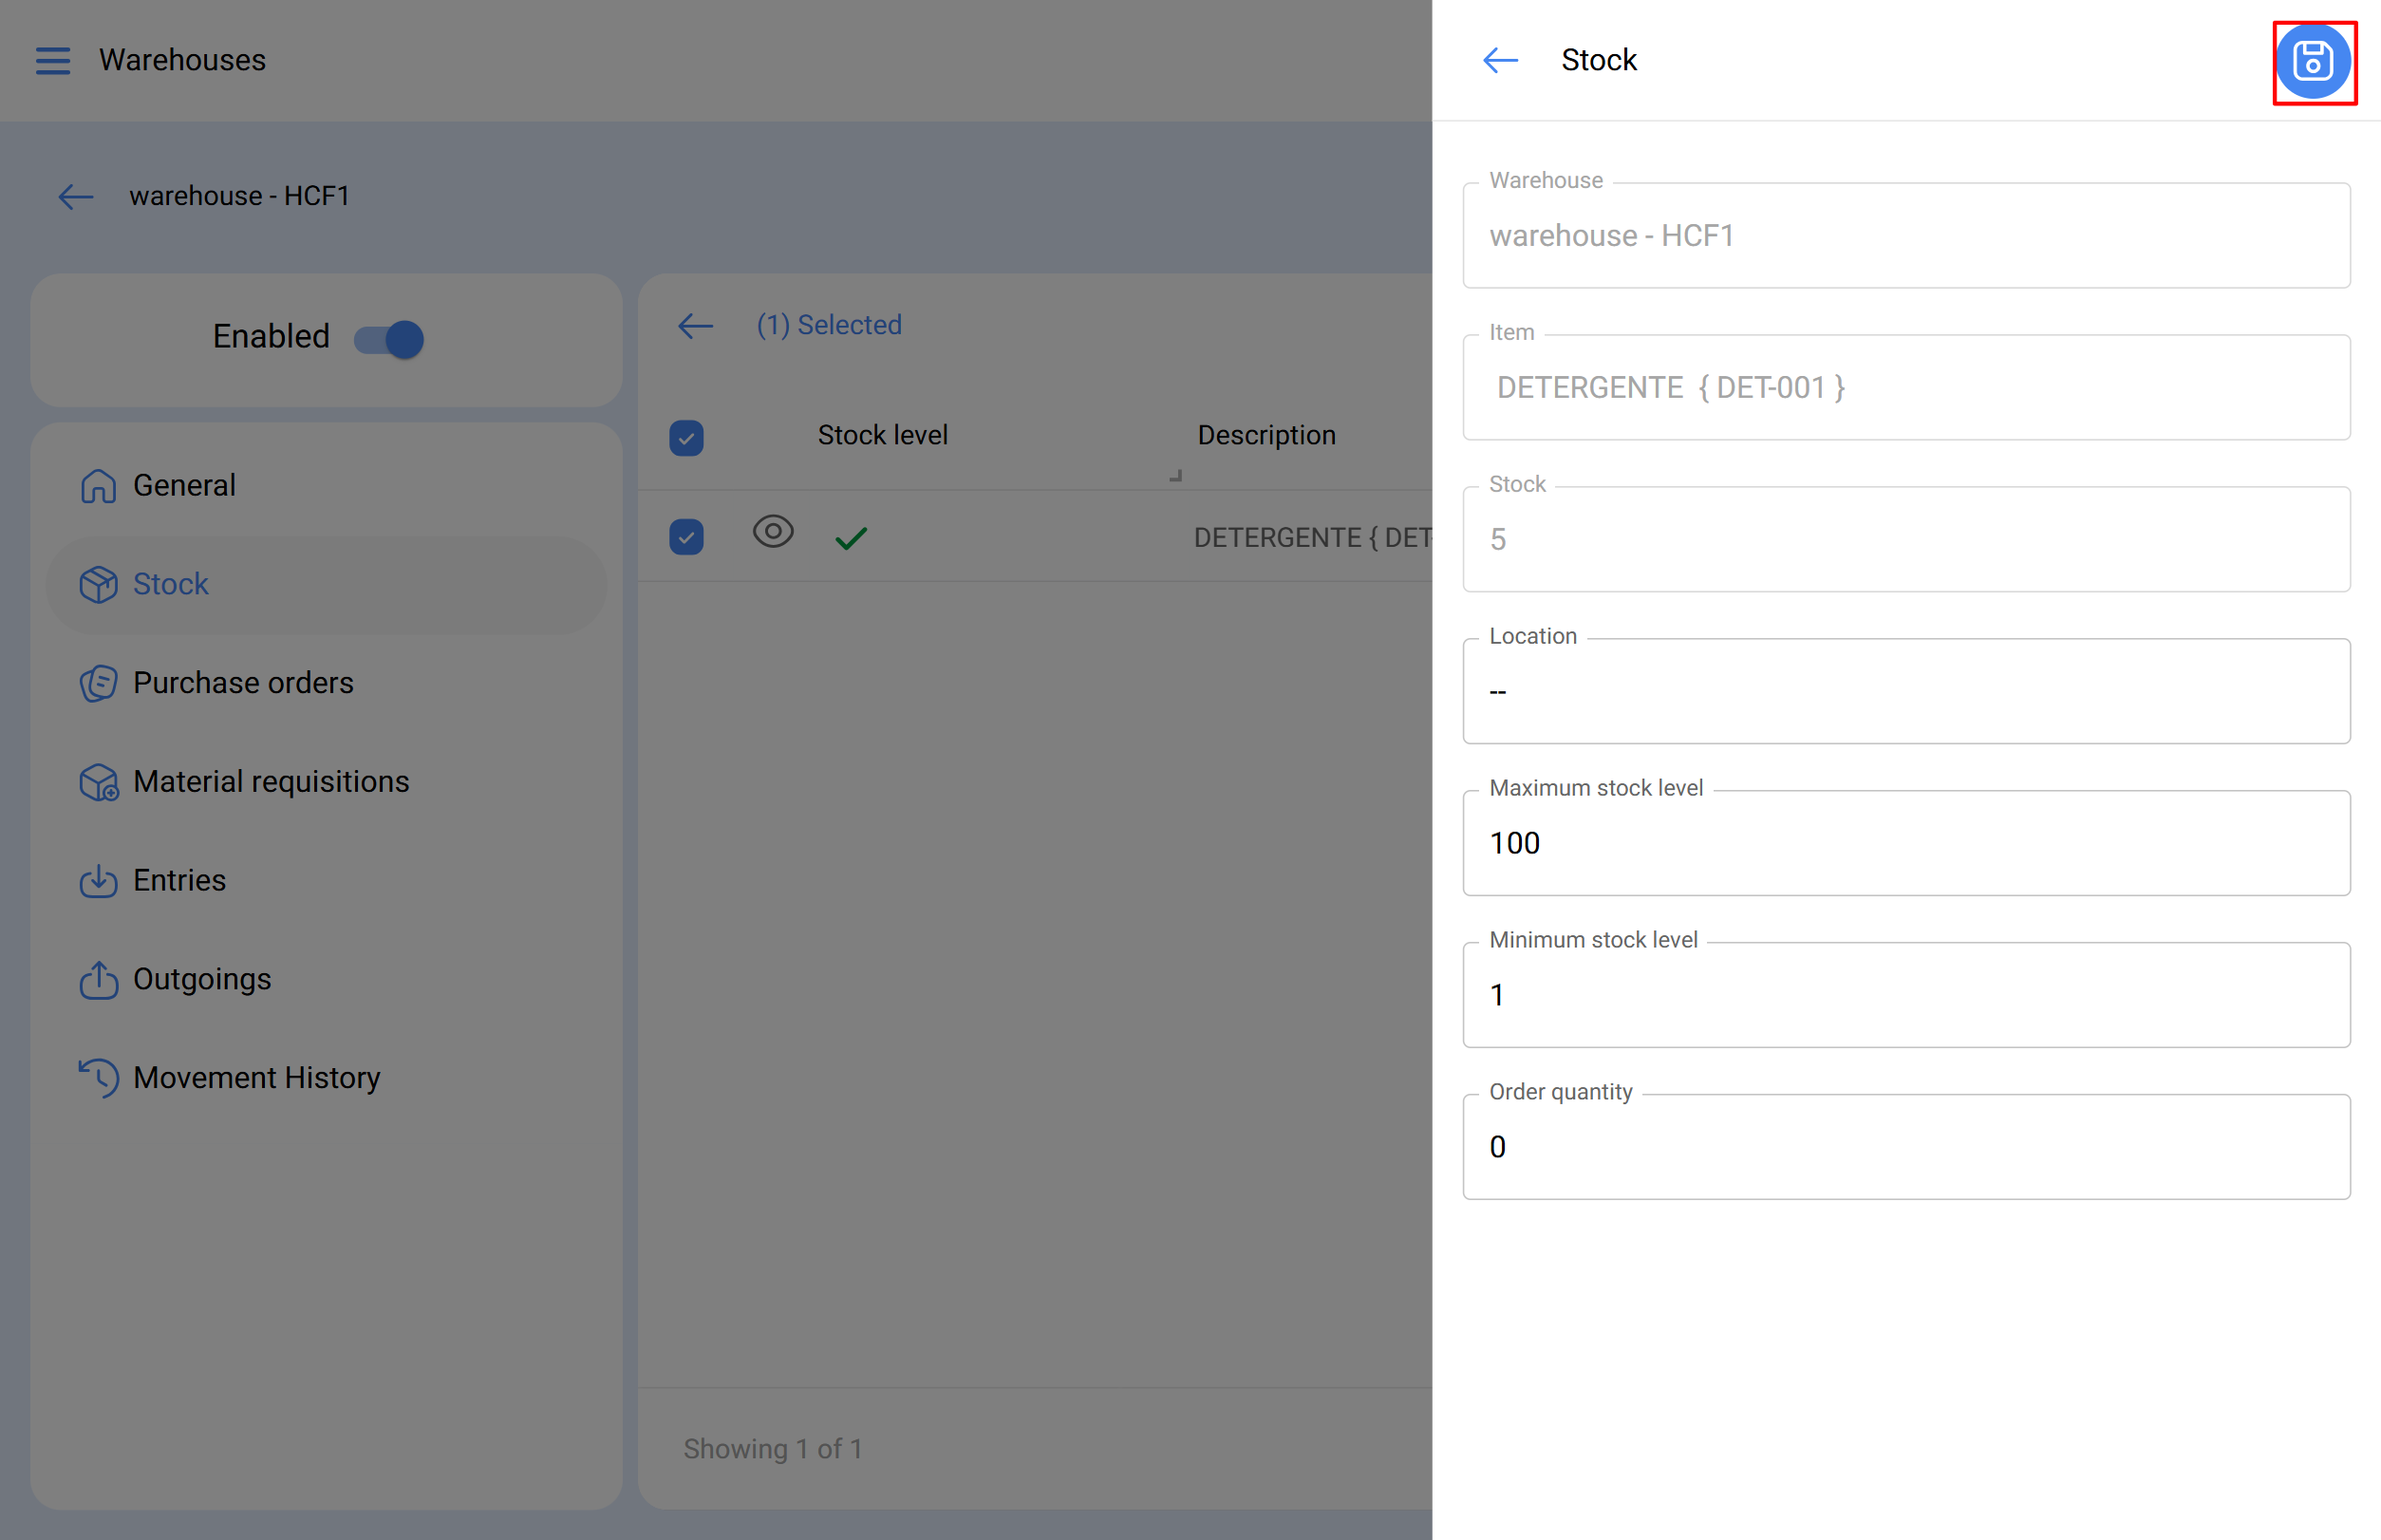2381x1540 pixels.
Task: Click the save icon in Stock panel
Action: [x=2312, y=61]
